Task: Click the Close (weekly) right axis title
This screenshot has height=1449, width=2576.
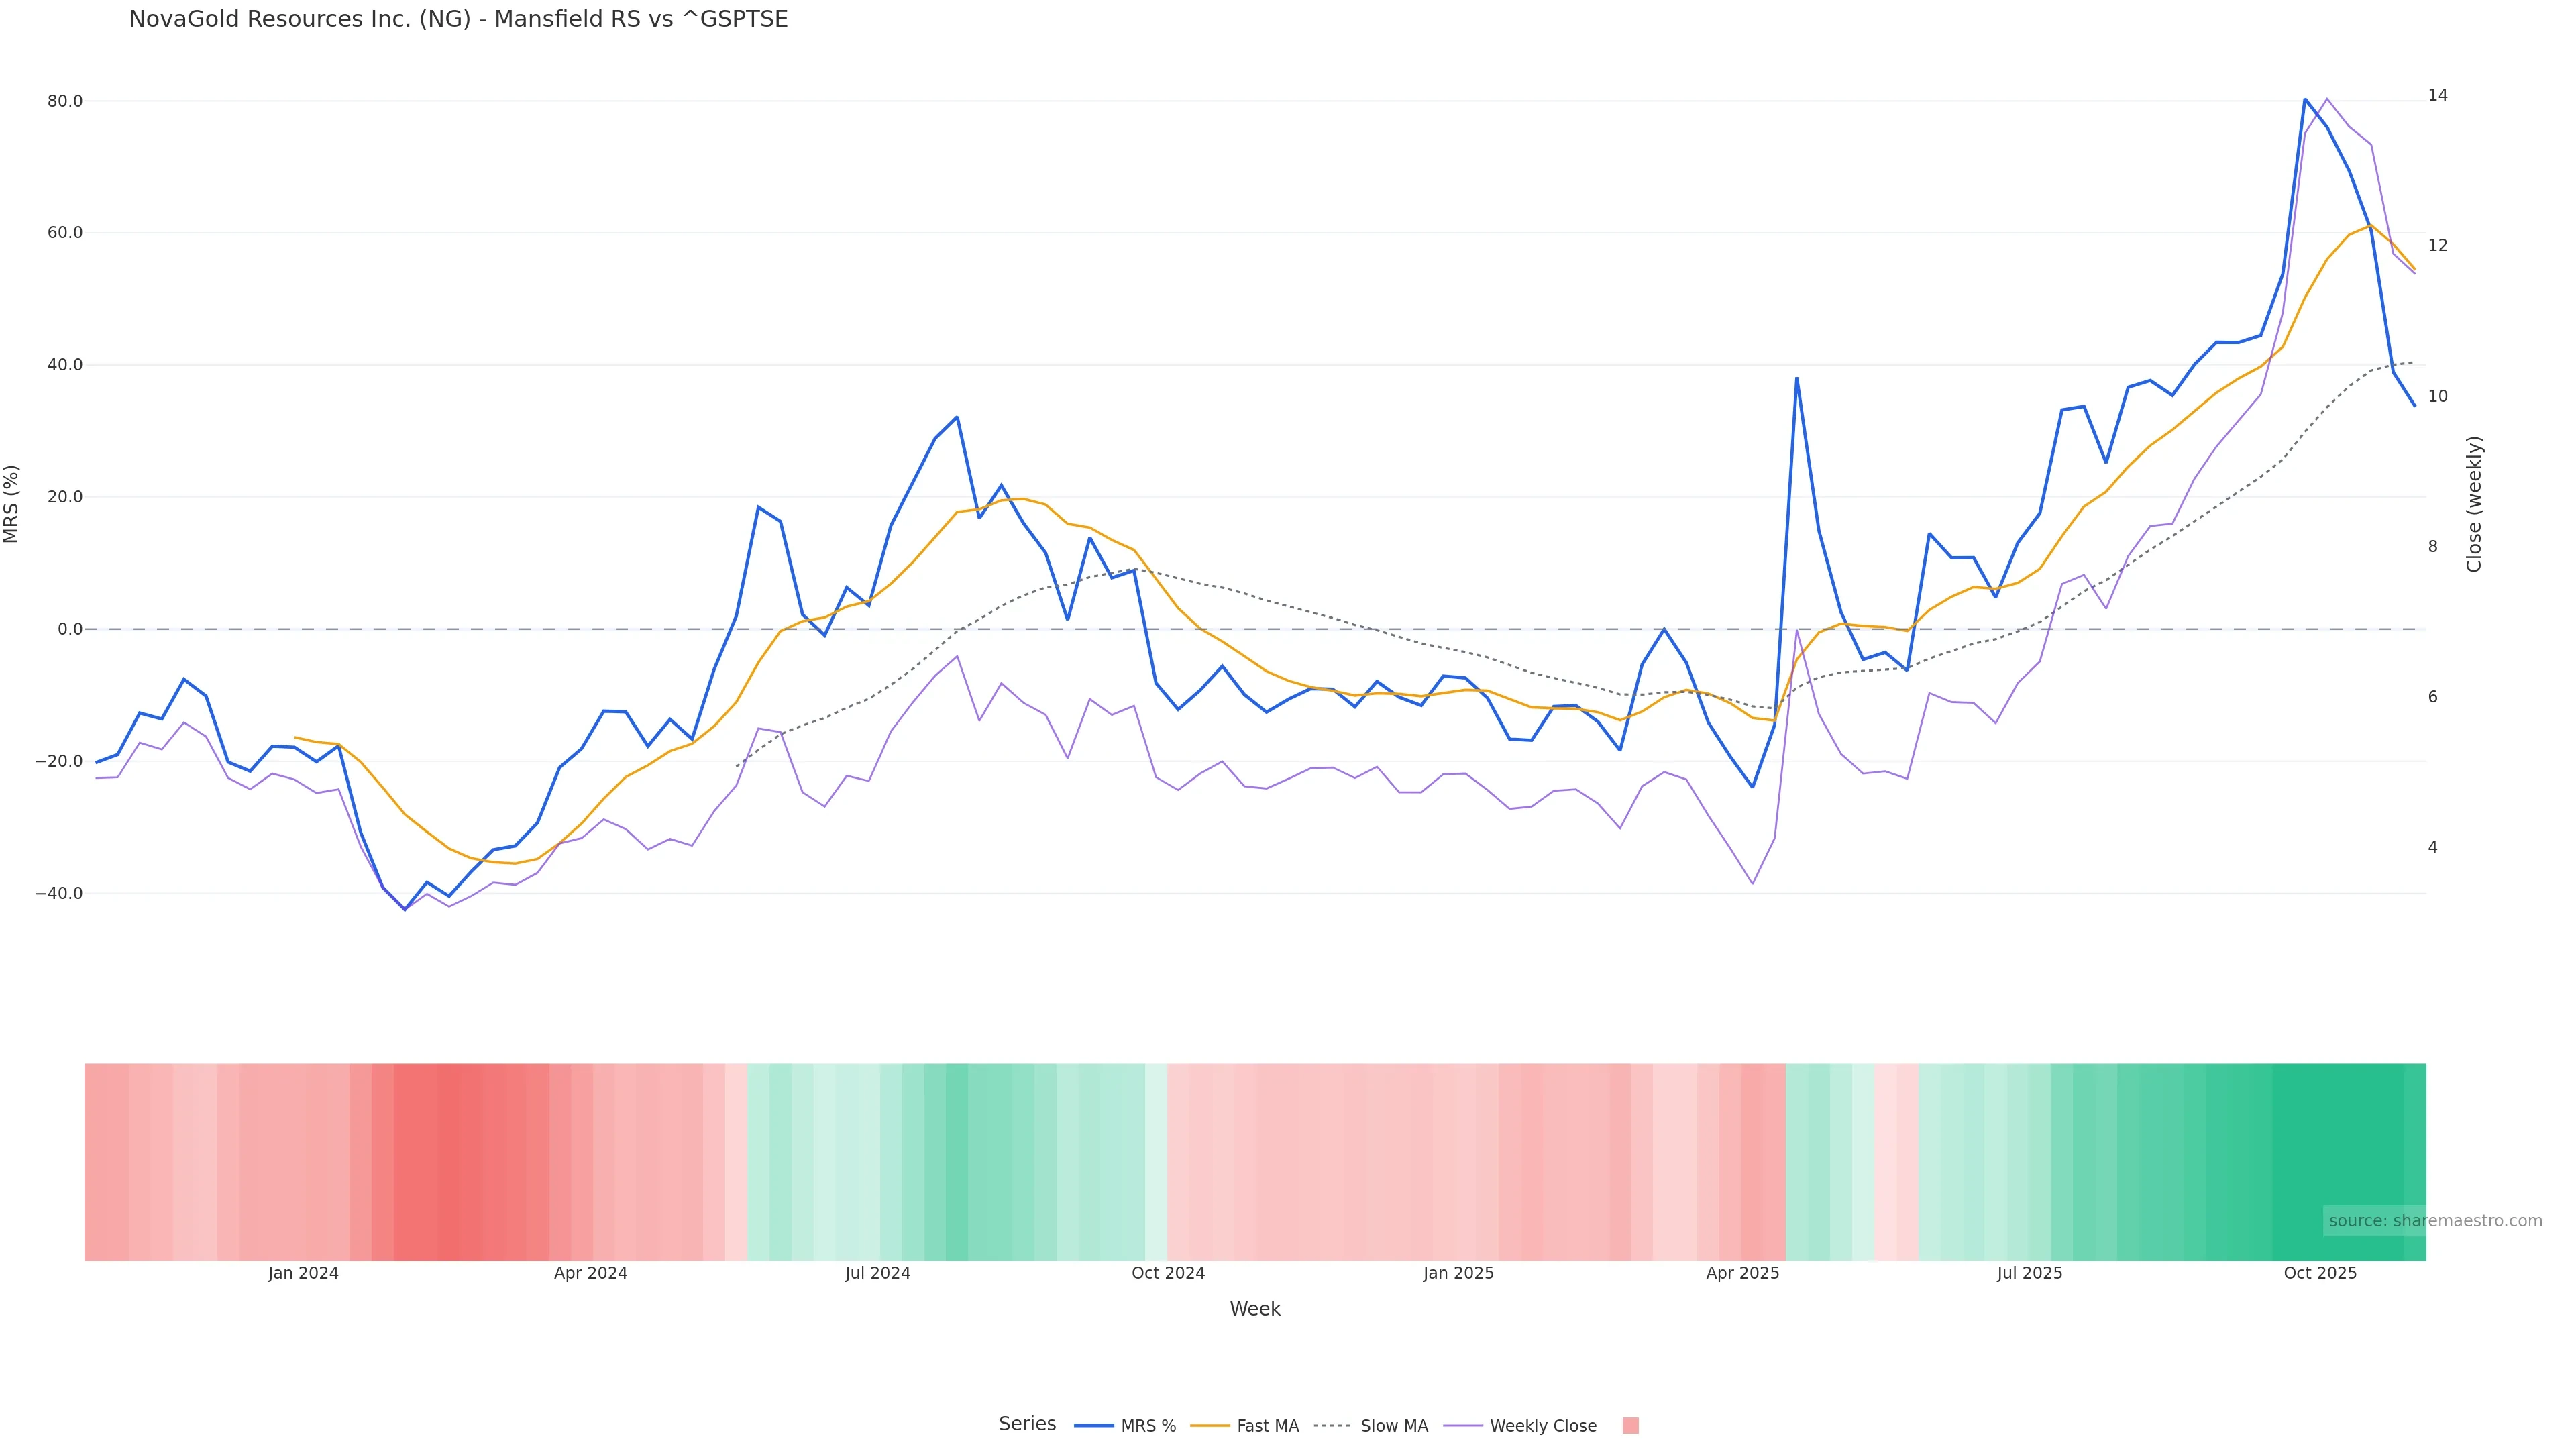Action: (x=2474, y=504)
